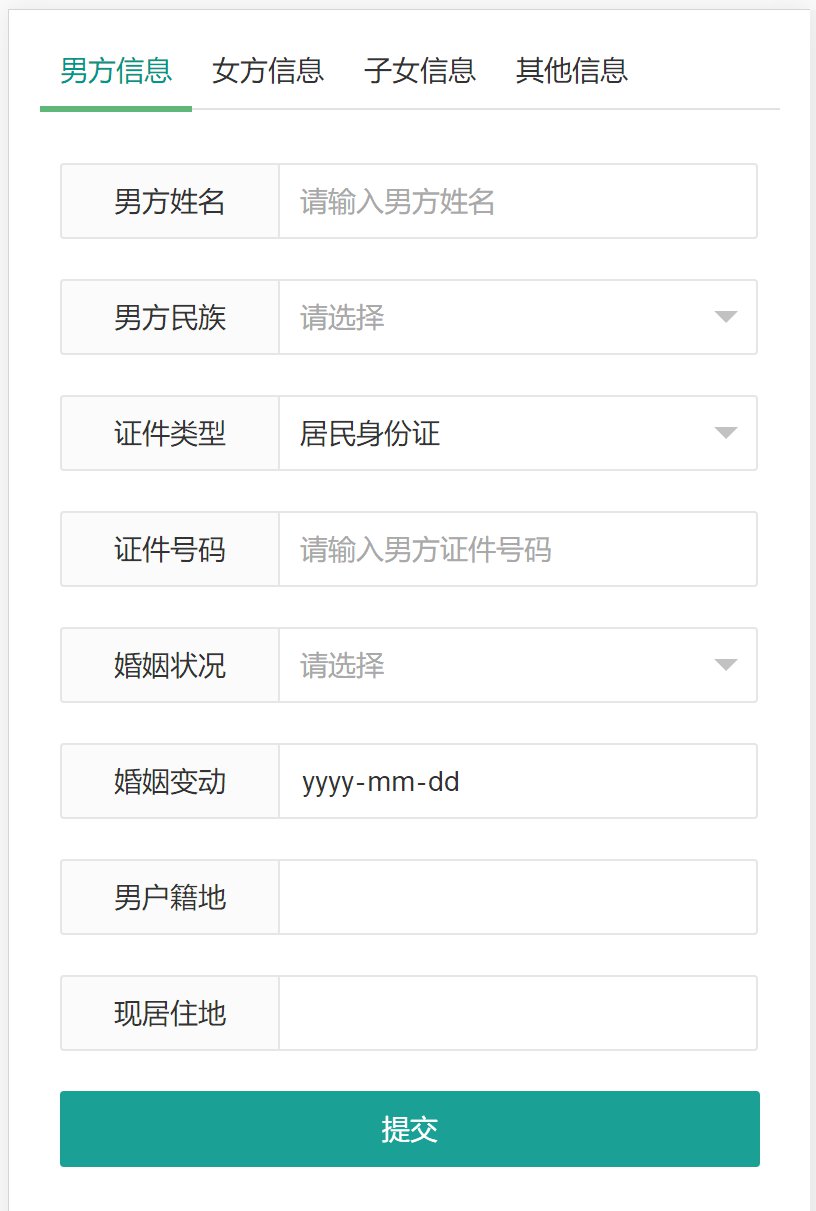Viewport: 816px width, 1211px height.
Task: Click the 现居住地 label
Action: [170, 1013]
